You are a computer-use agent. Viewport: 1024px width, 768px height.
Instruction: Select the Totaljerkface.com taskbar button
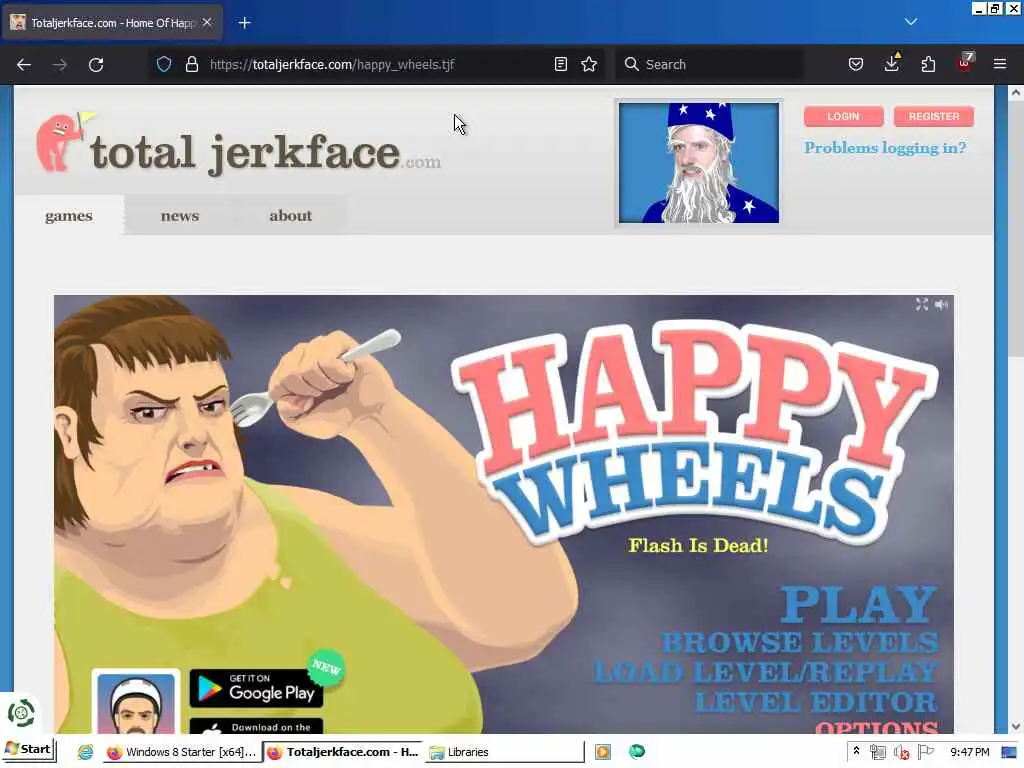click(x=343, y=752)
